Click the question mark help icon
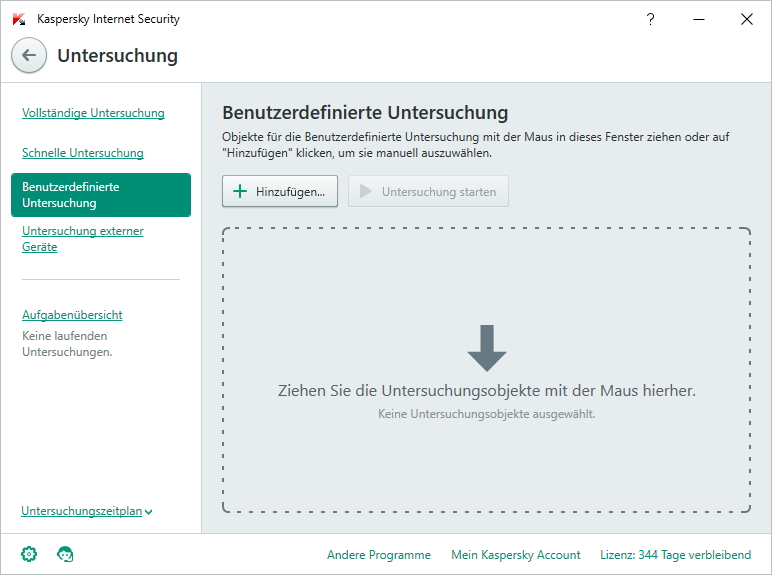 tap(650, 19)
